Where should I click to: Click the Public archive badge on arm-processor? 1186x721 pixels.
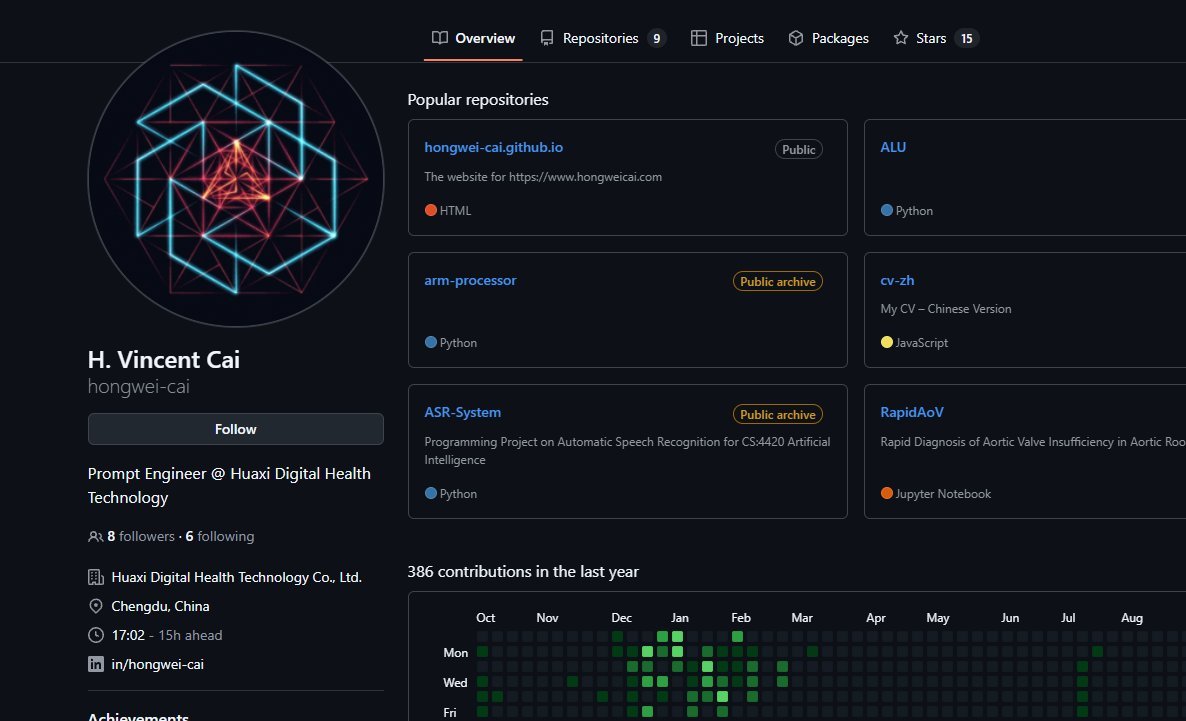tap(778, 281)
